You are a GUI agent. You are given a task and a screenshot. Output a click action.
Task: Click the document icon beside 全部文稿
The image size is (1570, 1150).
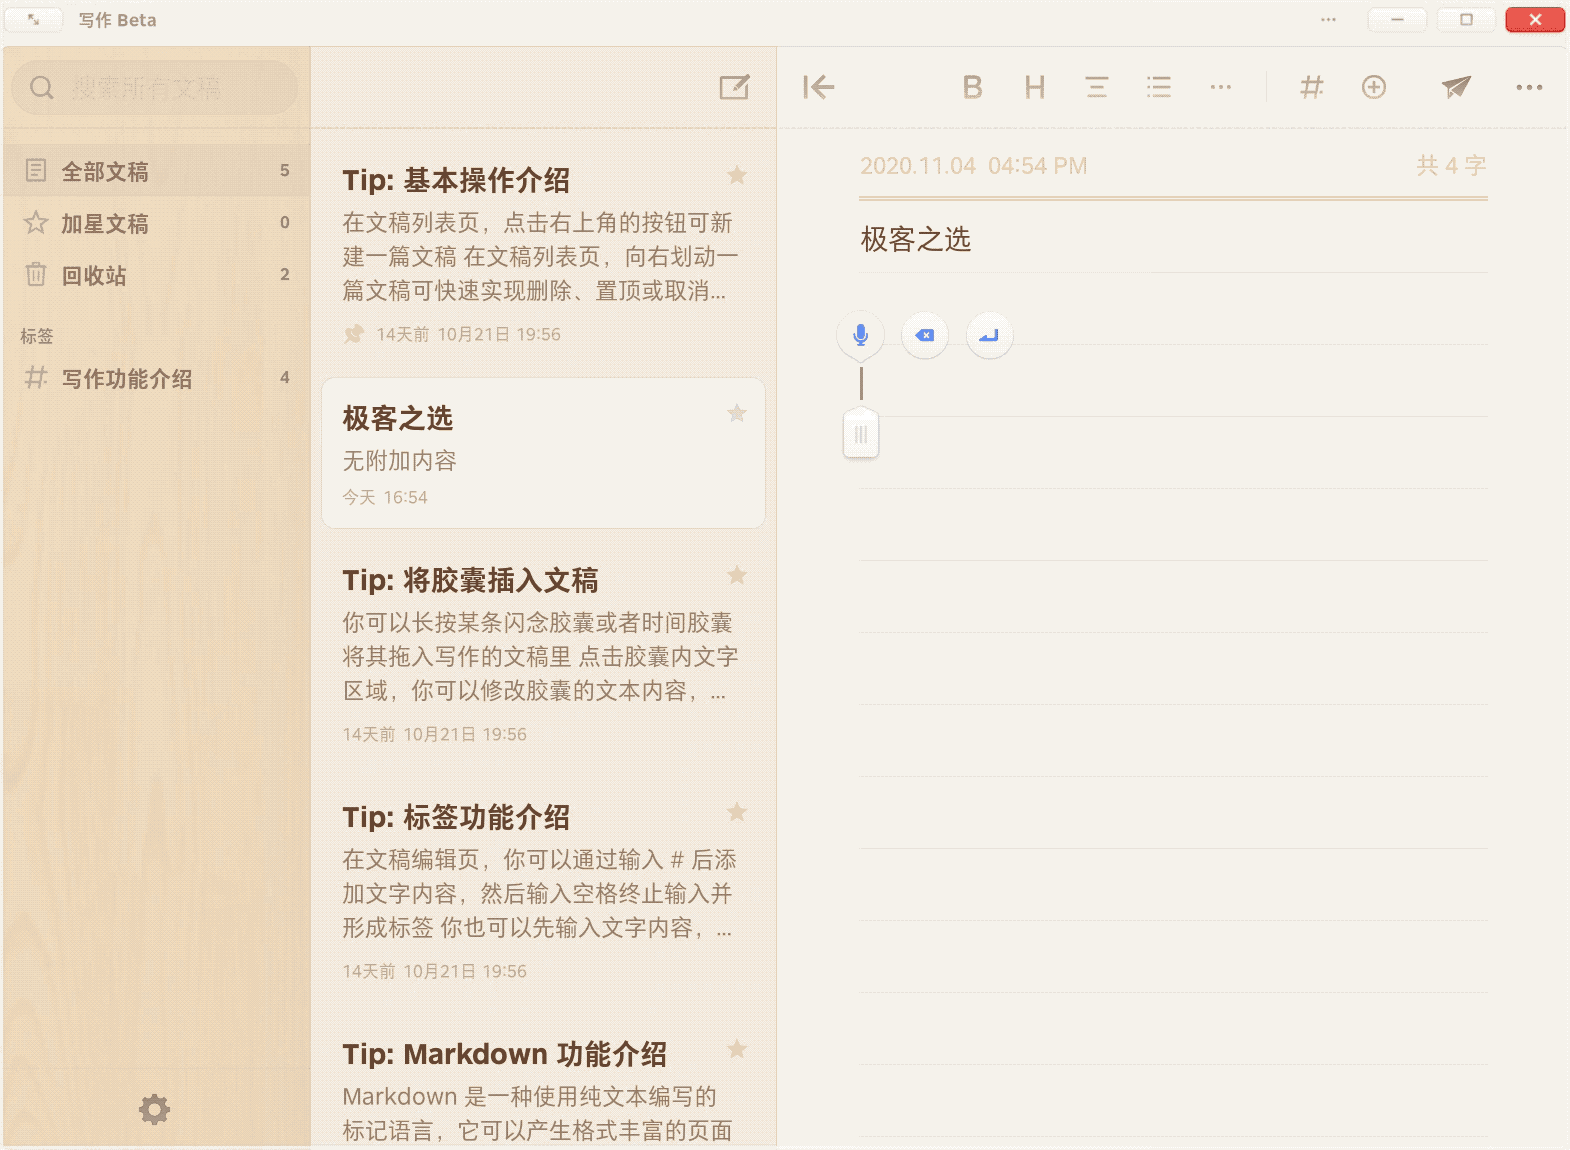pyautogui.click(x=36, y=171)
